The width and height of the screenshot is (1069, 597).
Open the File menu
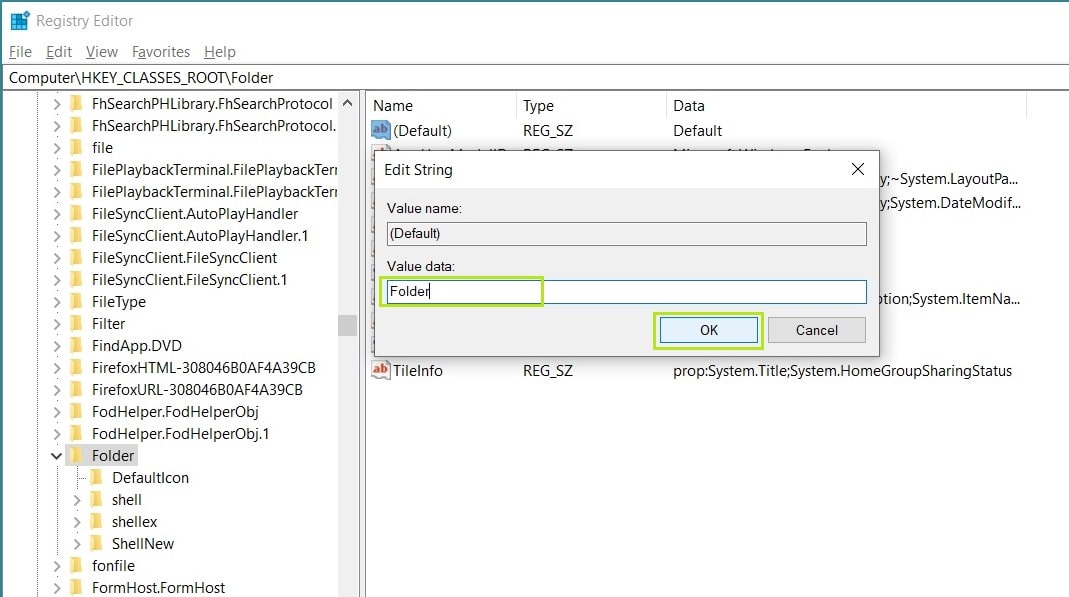(x=20, y=52)
